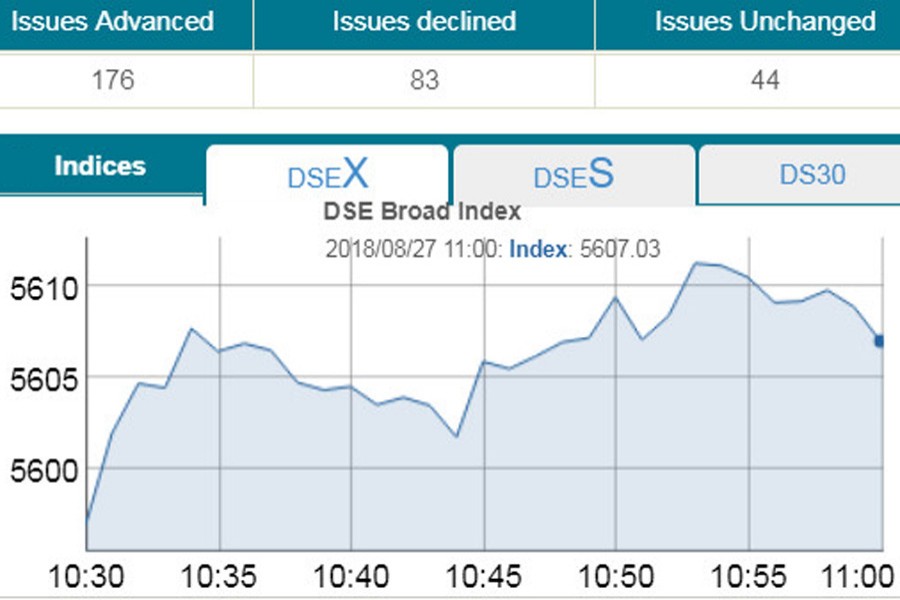Image resolution: width=900 pixels, height=600 pixels.
Task: Select the advanced issues value 176
Action: pos(112,80)
